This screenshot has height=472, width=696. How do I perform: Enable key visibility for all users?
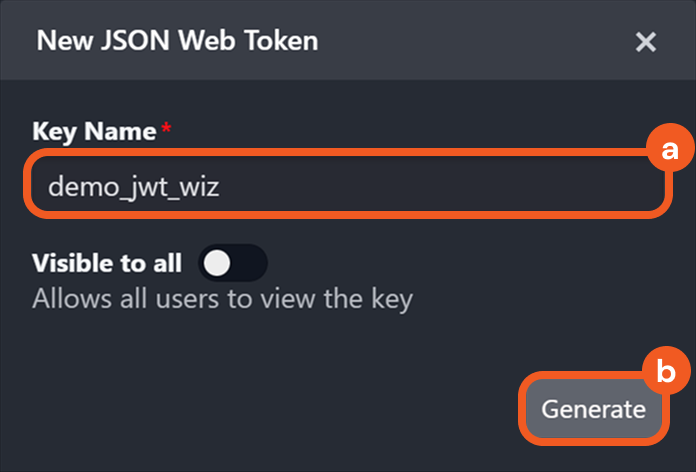click(233, 263)
